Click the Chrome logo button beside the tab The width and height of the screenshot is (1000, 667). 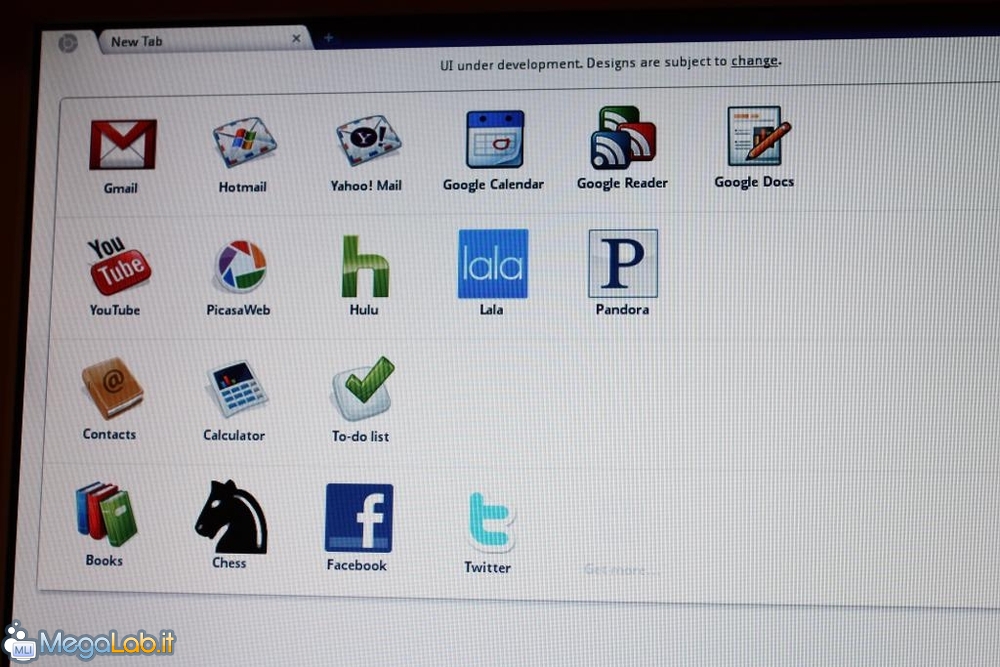(68, 43)
